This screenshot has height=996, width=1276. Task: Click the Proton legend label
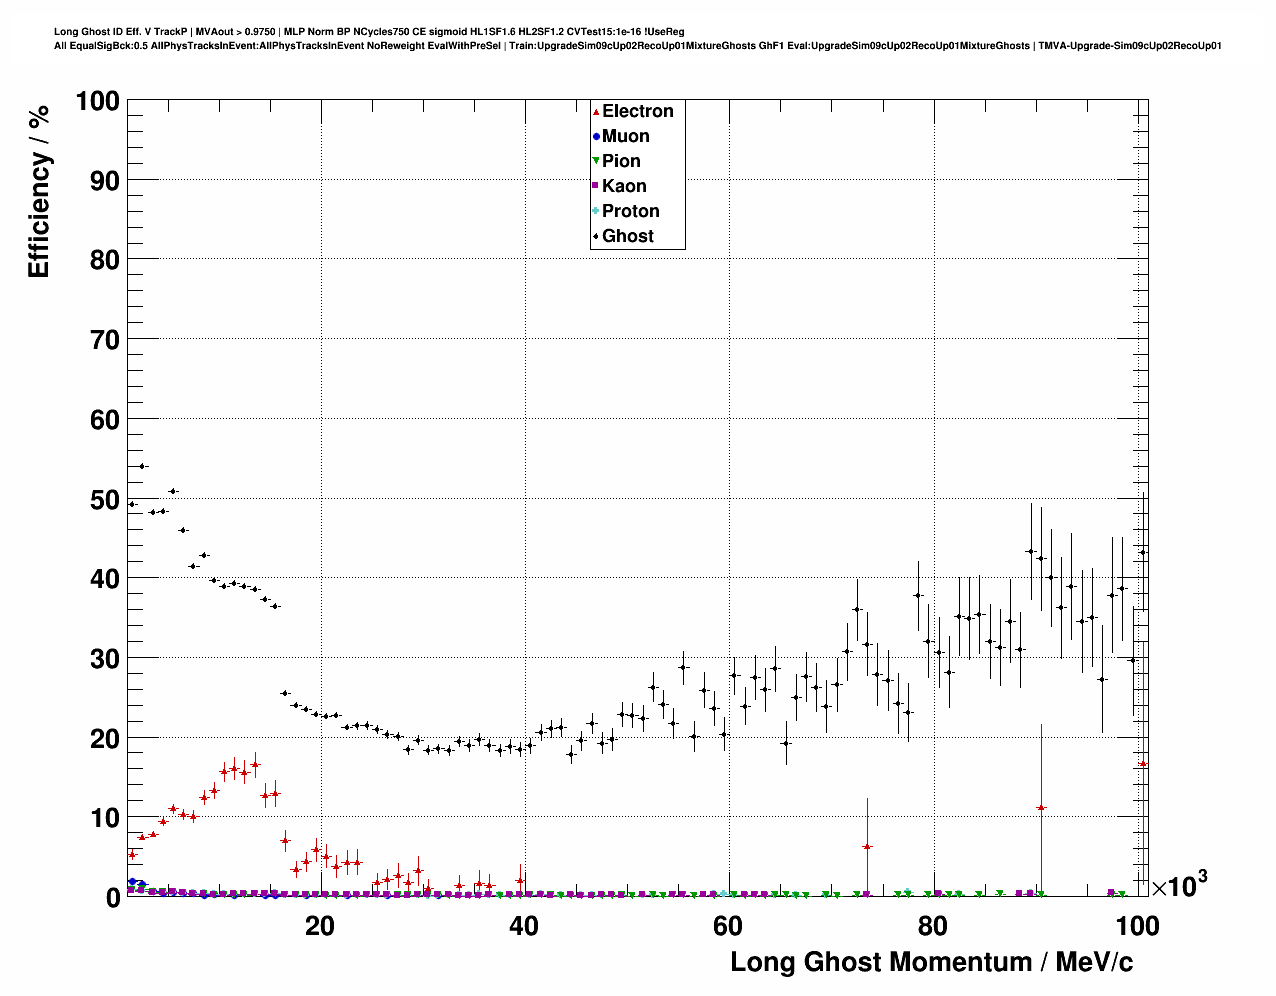click(x=630, y=211)
